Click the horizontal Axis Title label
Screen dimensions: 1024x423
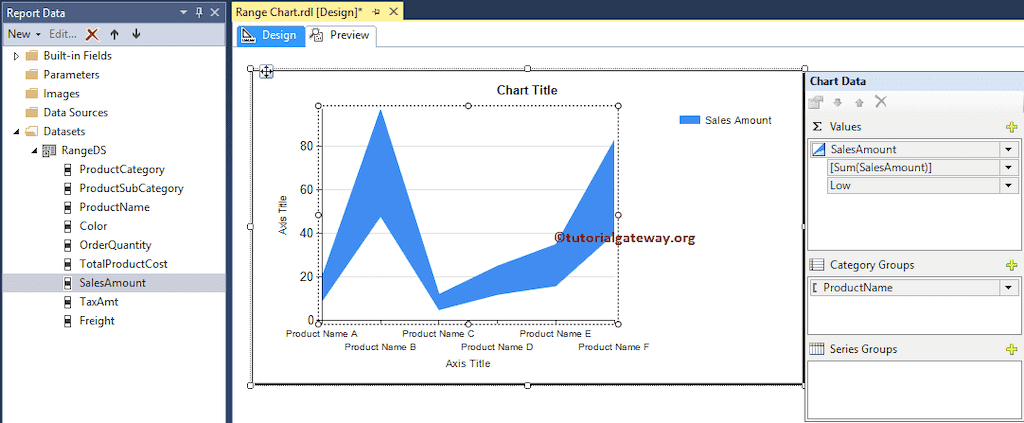coord(468,363)
